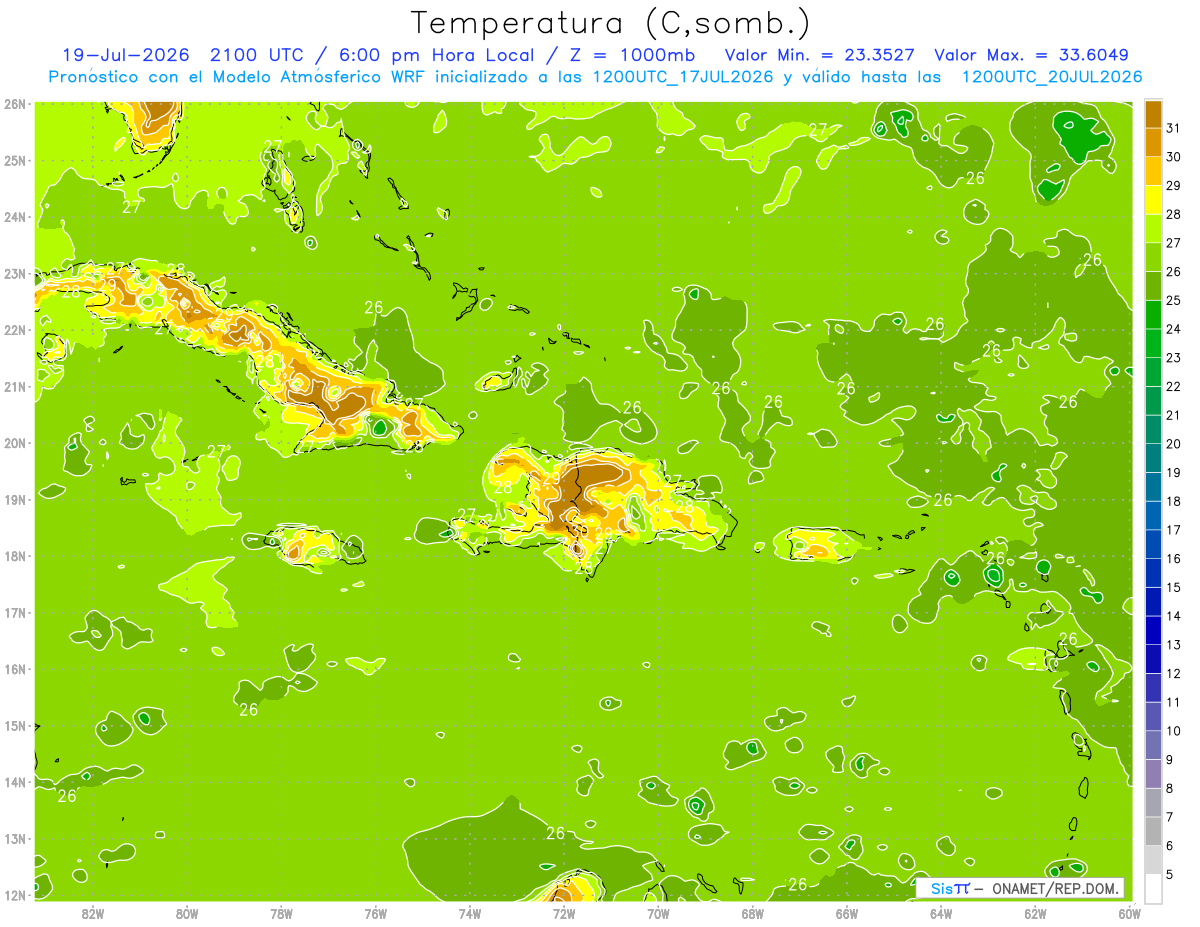Screen dimensions: 1200x927
Task: Click the 18N latitude axis label
Action: click(15, 556)
